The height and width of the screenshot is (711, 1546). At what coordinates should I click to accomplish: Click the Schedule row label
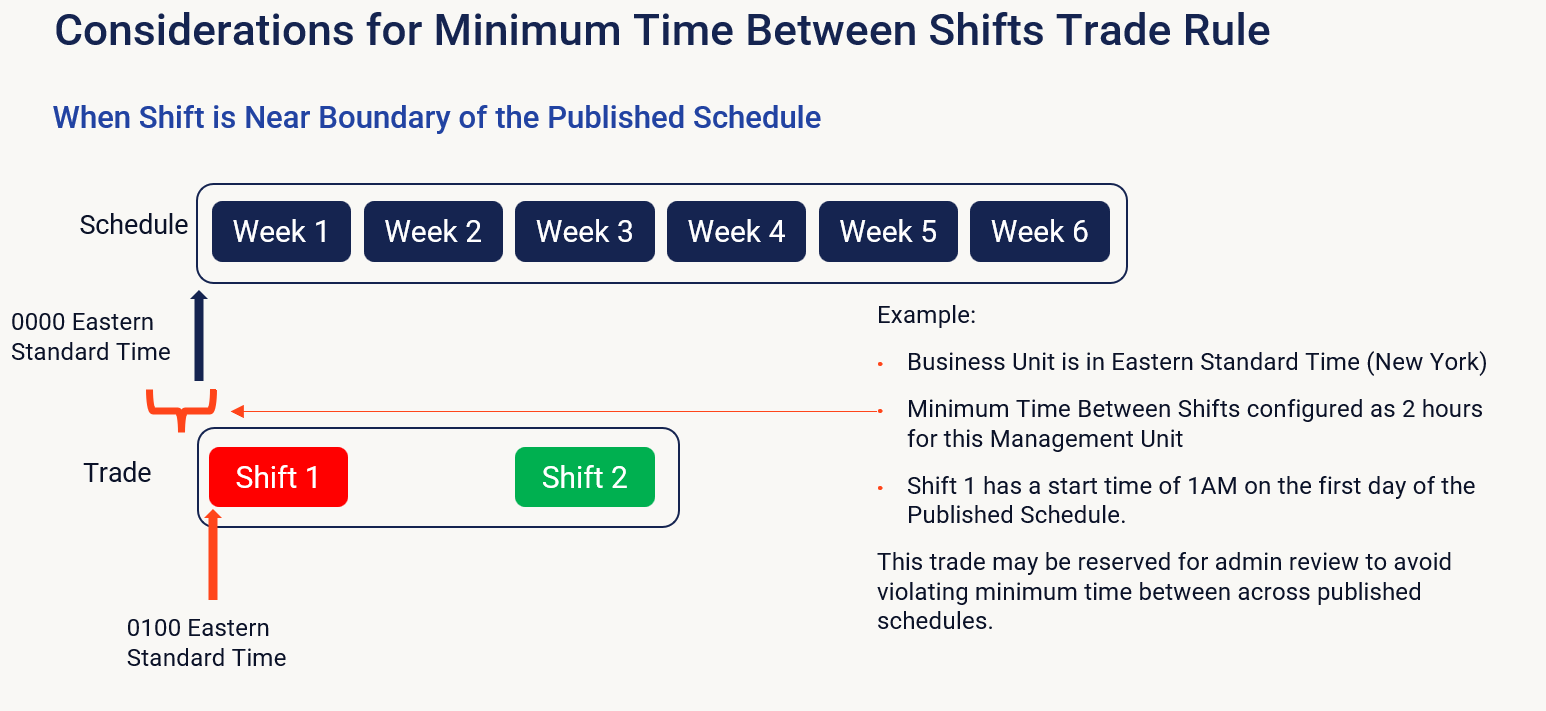pyautogui.click(x=134, y=225)
